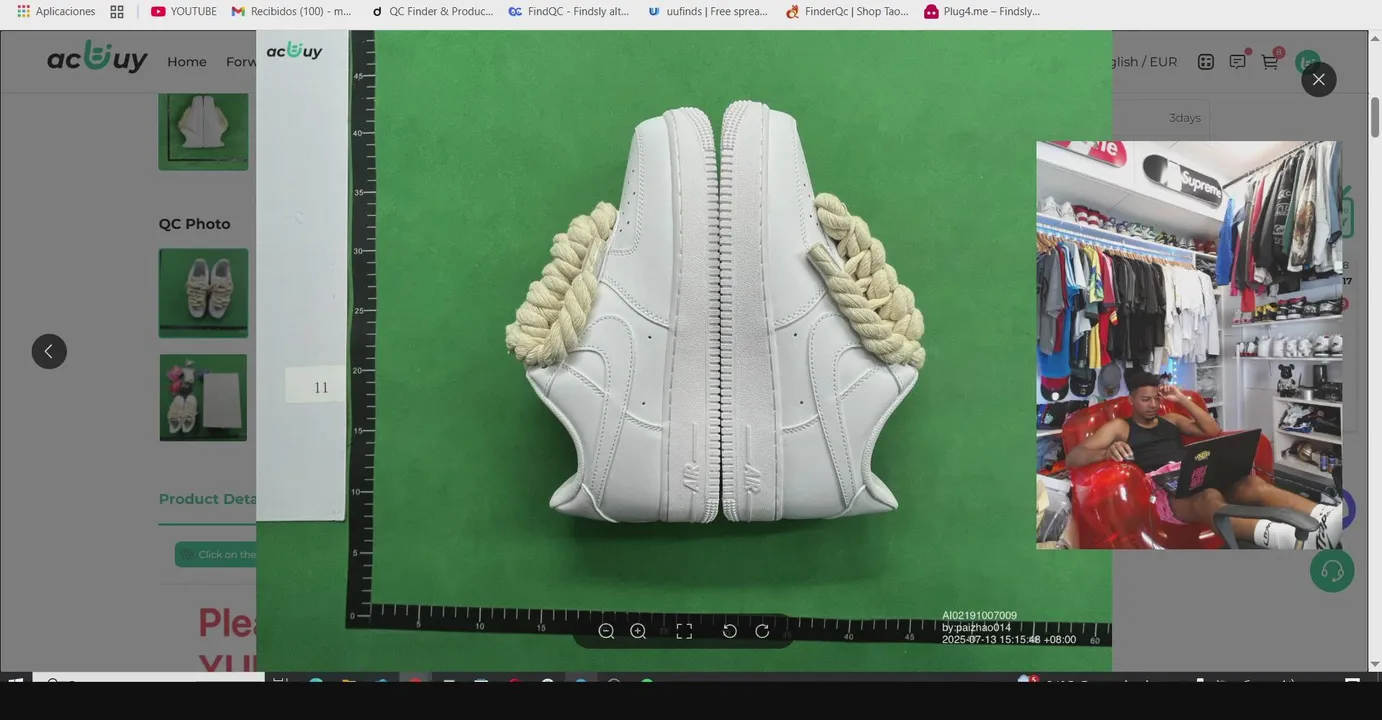1382x720 pixels.
Task: Click the acbuy logo in header
Action: [x=97, y=58]
